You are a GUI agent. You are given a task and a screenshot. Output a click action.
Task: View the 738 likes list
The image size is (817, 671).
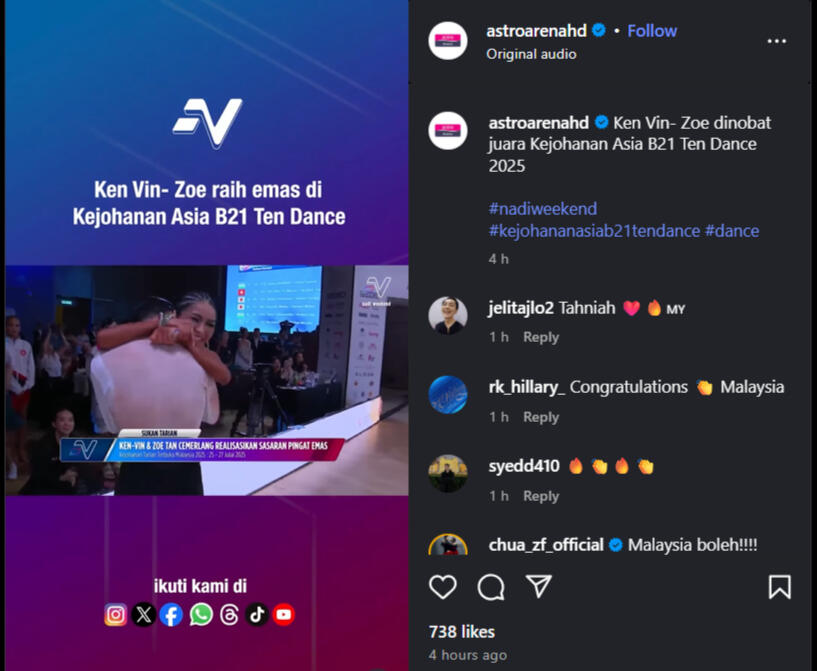[x=462, y=632]
